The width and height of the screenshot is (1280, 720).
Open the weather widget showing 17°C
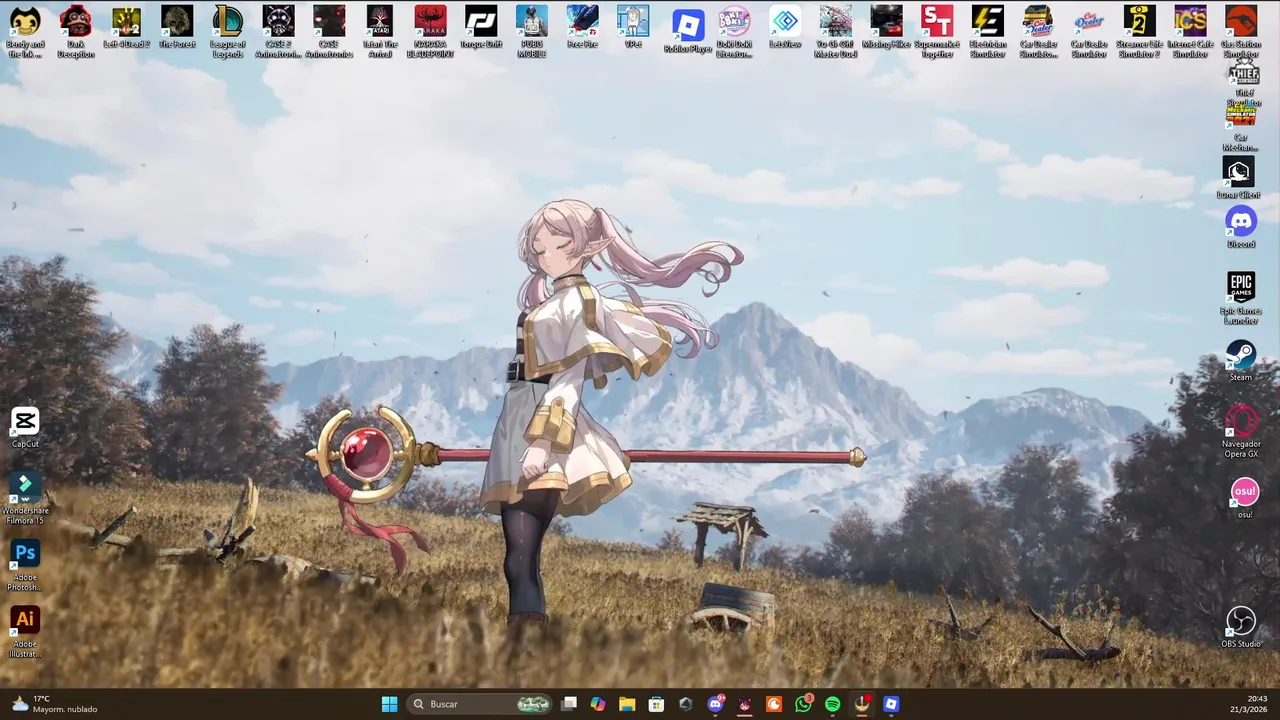[54, 704]
